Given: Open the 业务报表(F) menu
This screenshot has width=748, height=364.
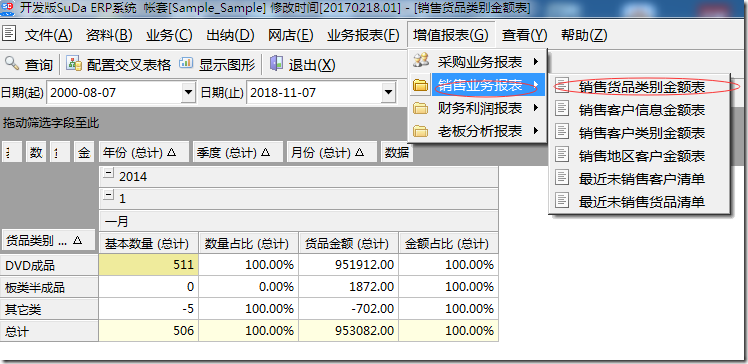Looking at the screenshot, I should tap(364, 35).
